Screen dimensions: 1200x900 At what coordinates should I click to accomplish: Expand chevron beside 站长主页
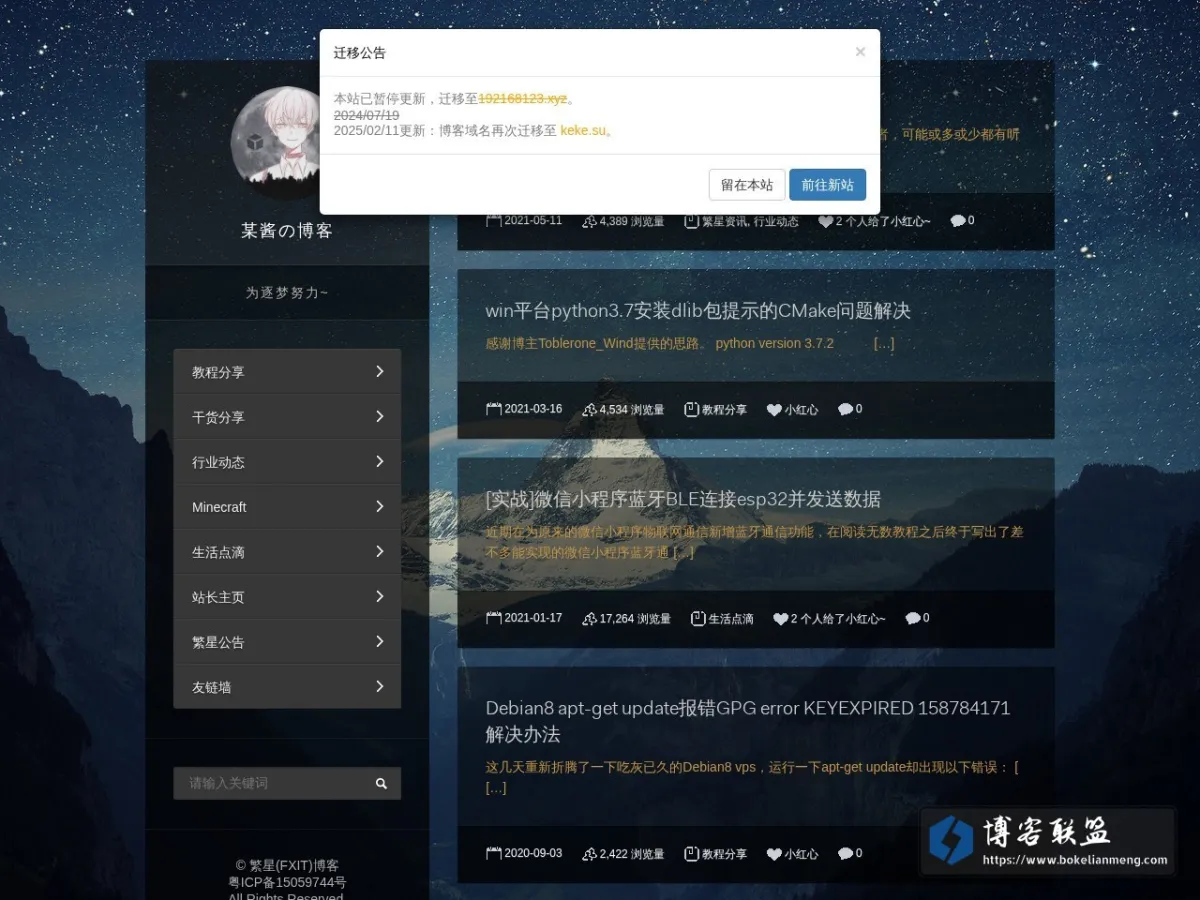[380, 596]
